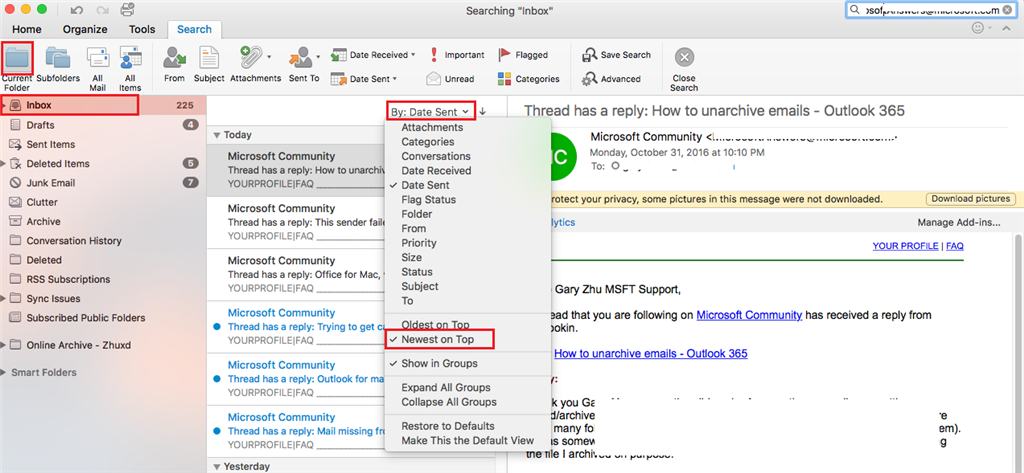1024x473 pixels.
Task: Select the Current Folder search scope
Action: point(17,67)
